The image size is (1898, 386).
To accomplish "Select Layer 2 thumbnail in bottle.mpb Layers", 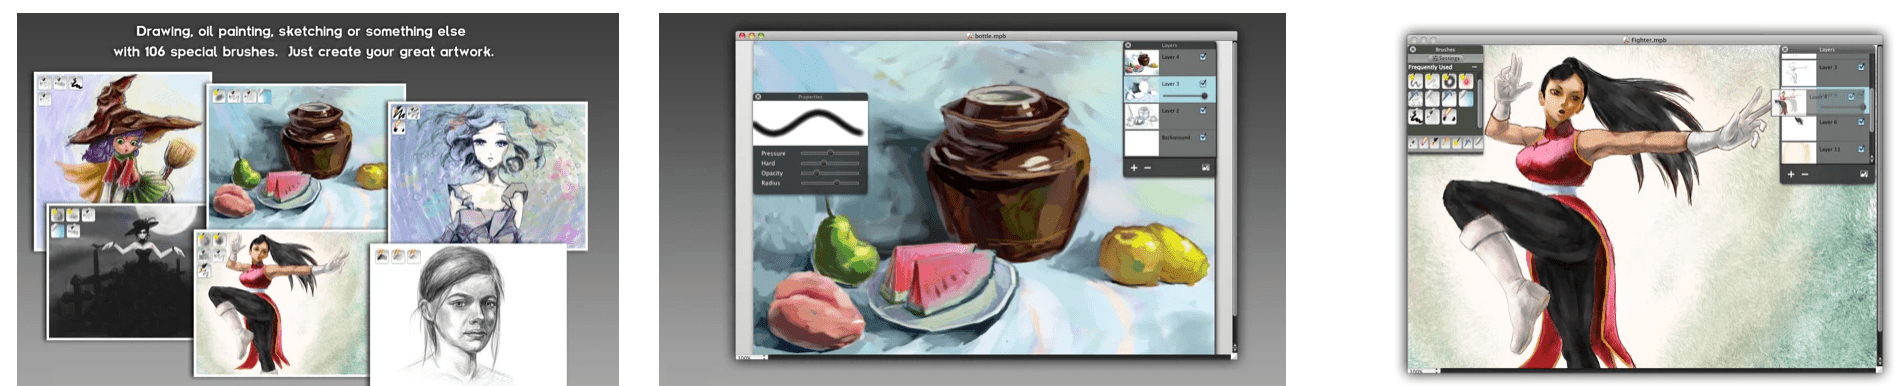I will [1142, 116].
